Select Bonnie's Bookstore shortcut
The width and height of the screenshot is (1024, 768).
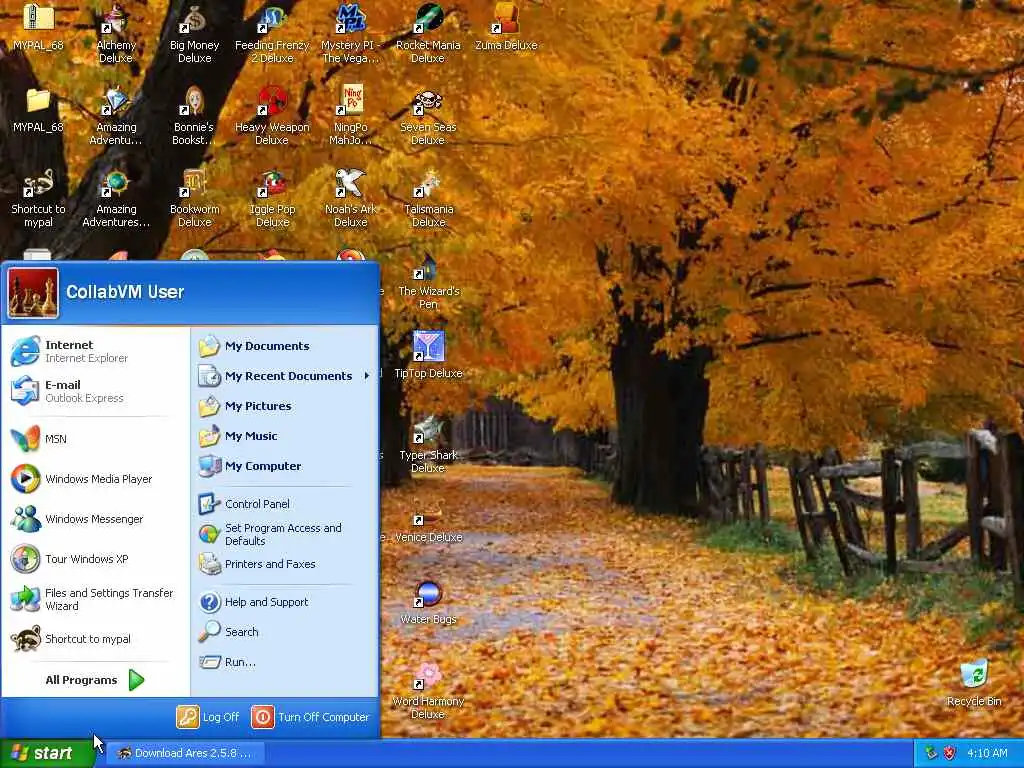194,115
